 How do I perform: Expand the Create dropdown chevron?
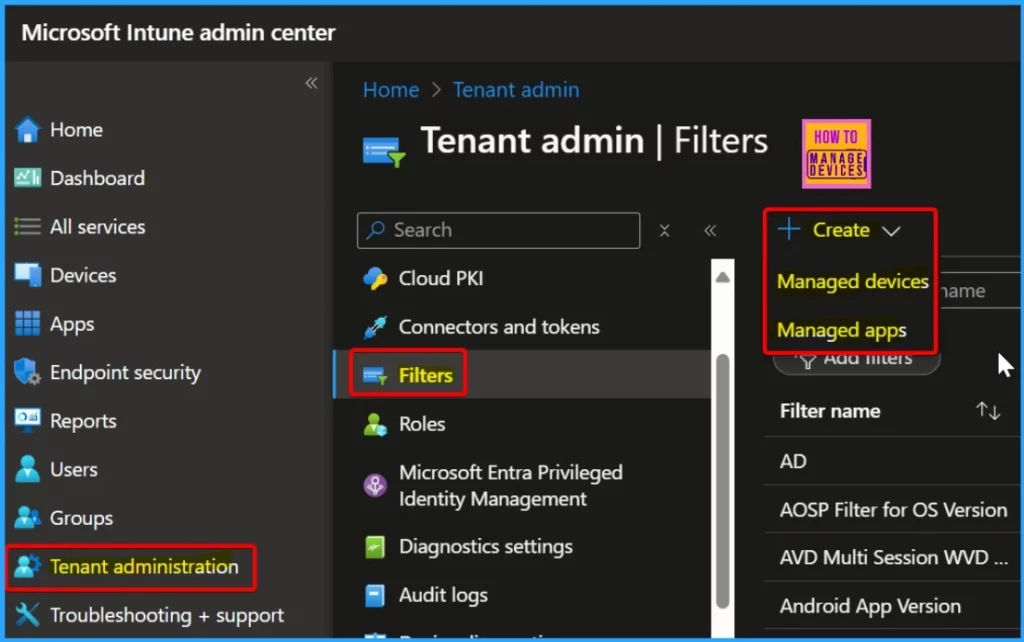pos(891,231)
